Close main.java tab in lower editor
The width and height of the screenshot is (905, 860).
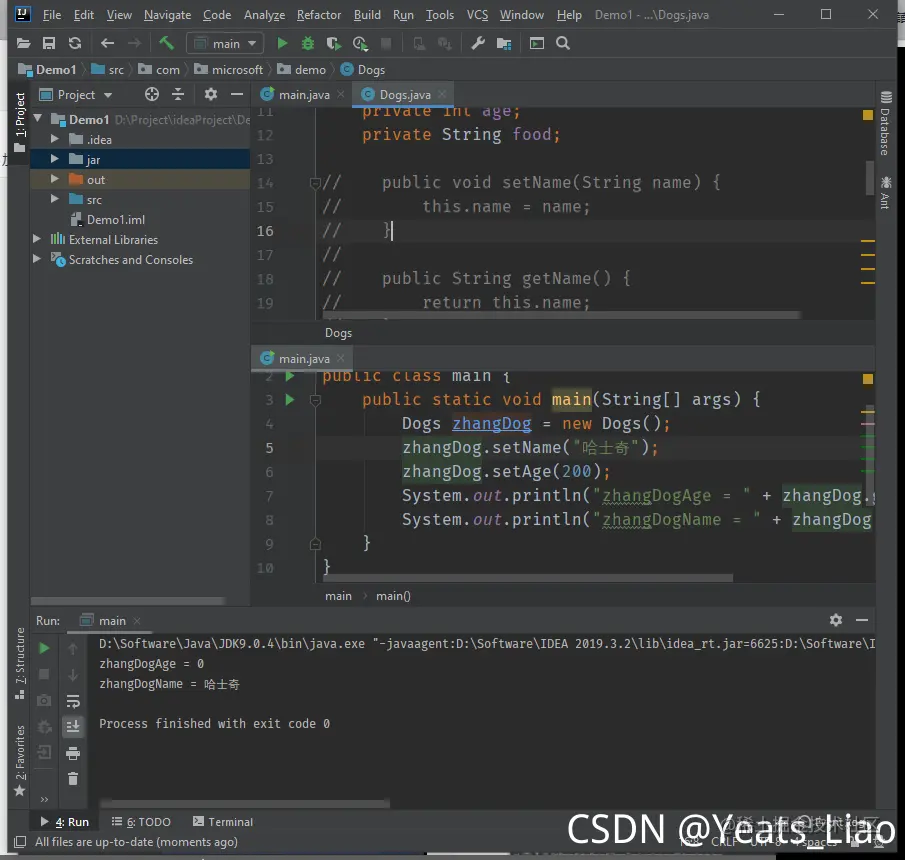pos(341,358)
